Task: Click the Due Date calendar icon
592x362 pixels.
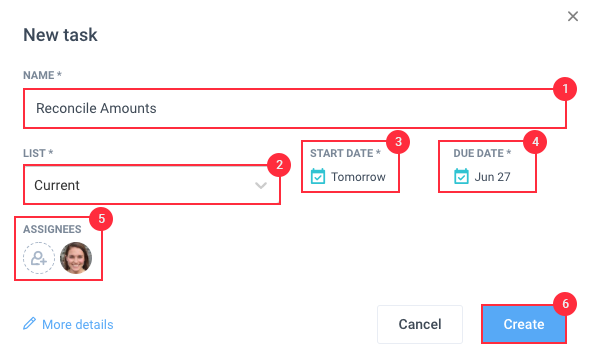Action: tap(461, 176)
